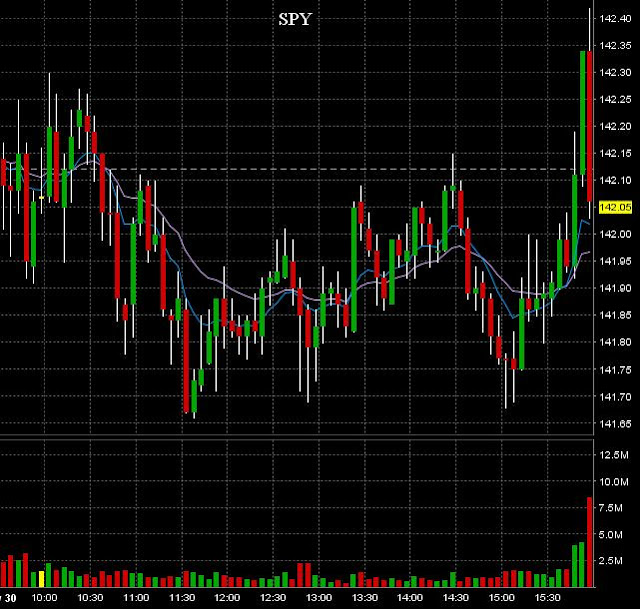
Task: Click the 142.15 price axis label
Action: point(615,153)
